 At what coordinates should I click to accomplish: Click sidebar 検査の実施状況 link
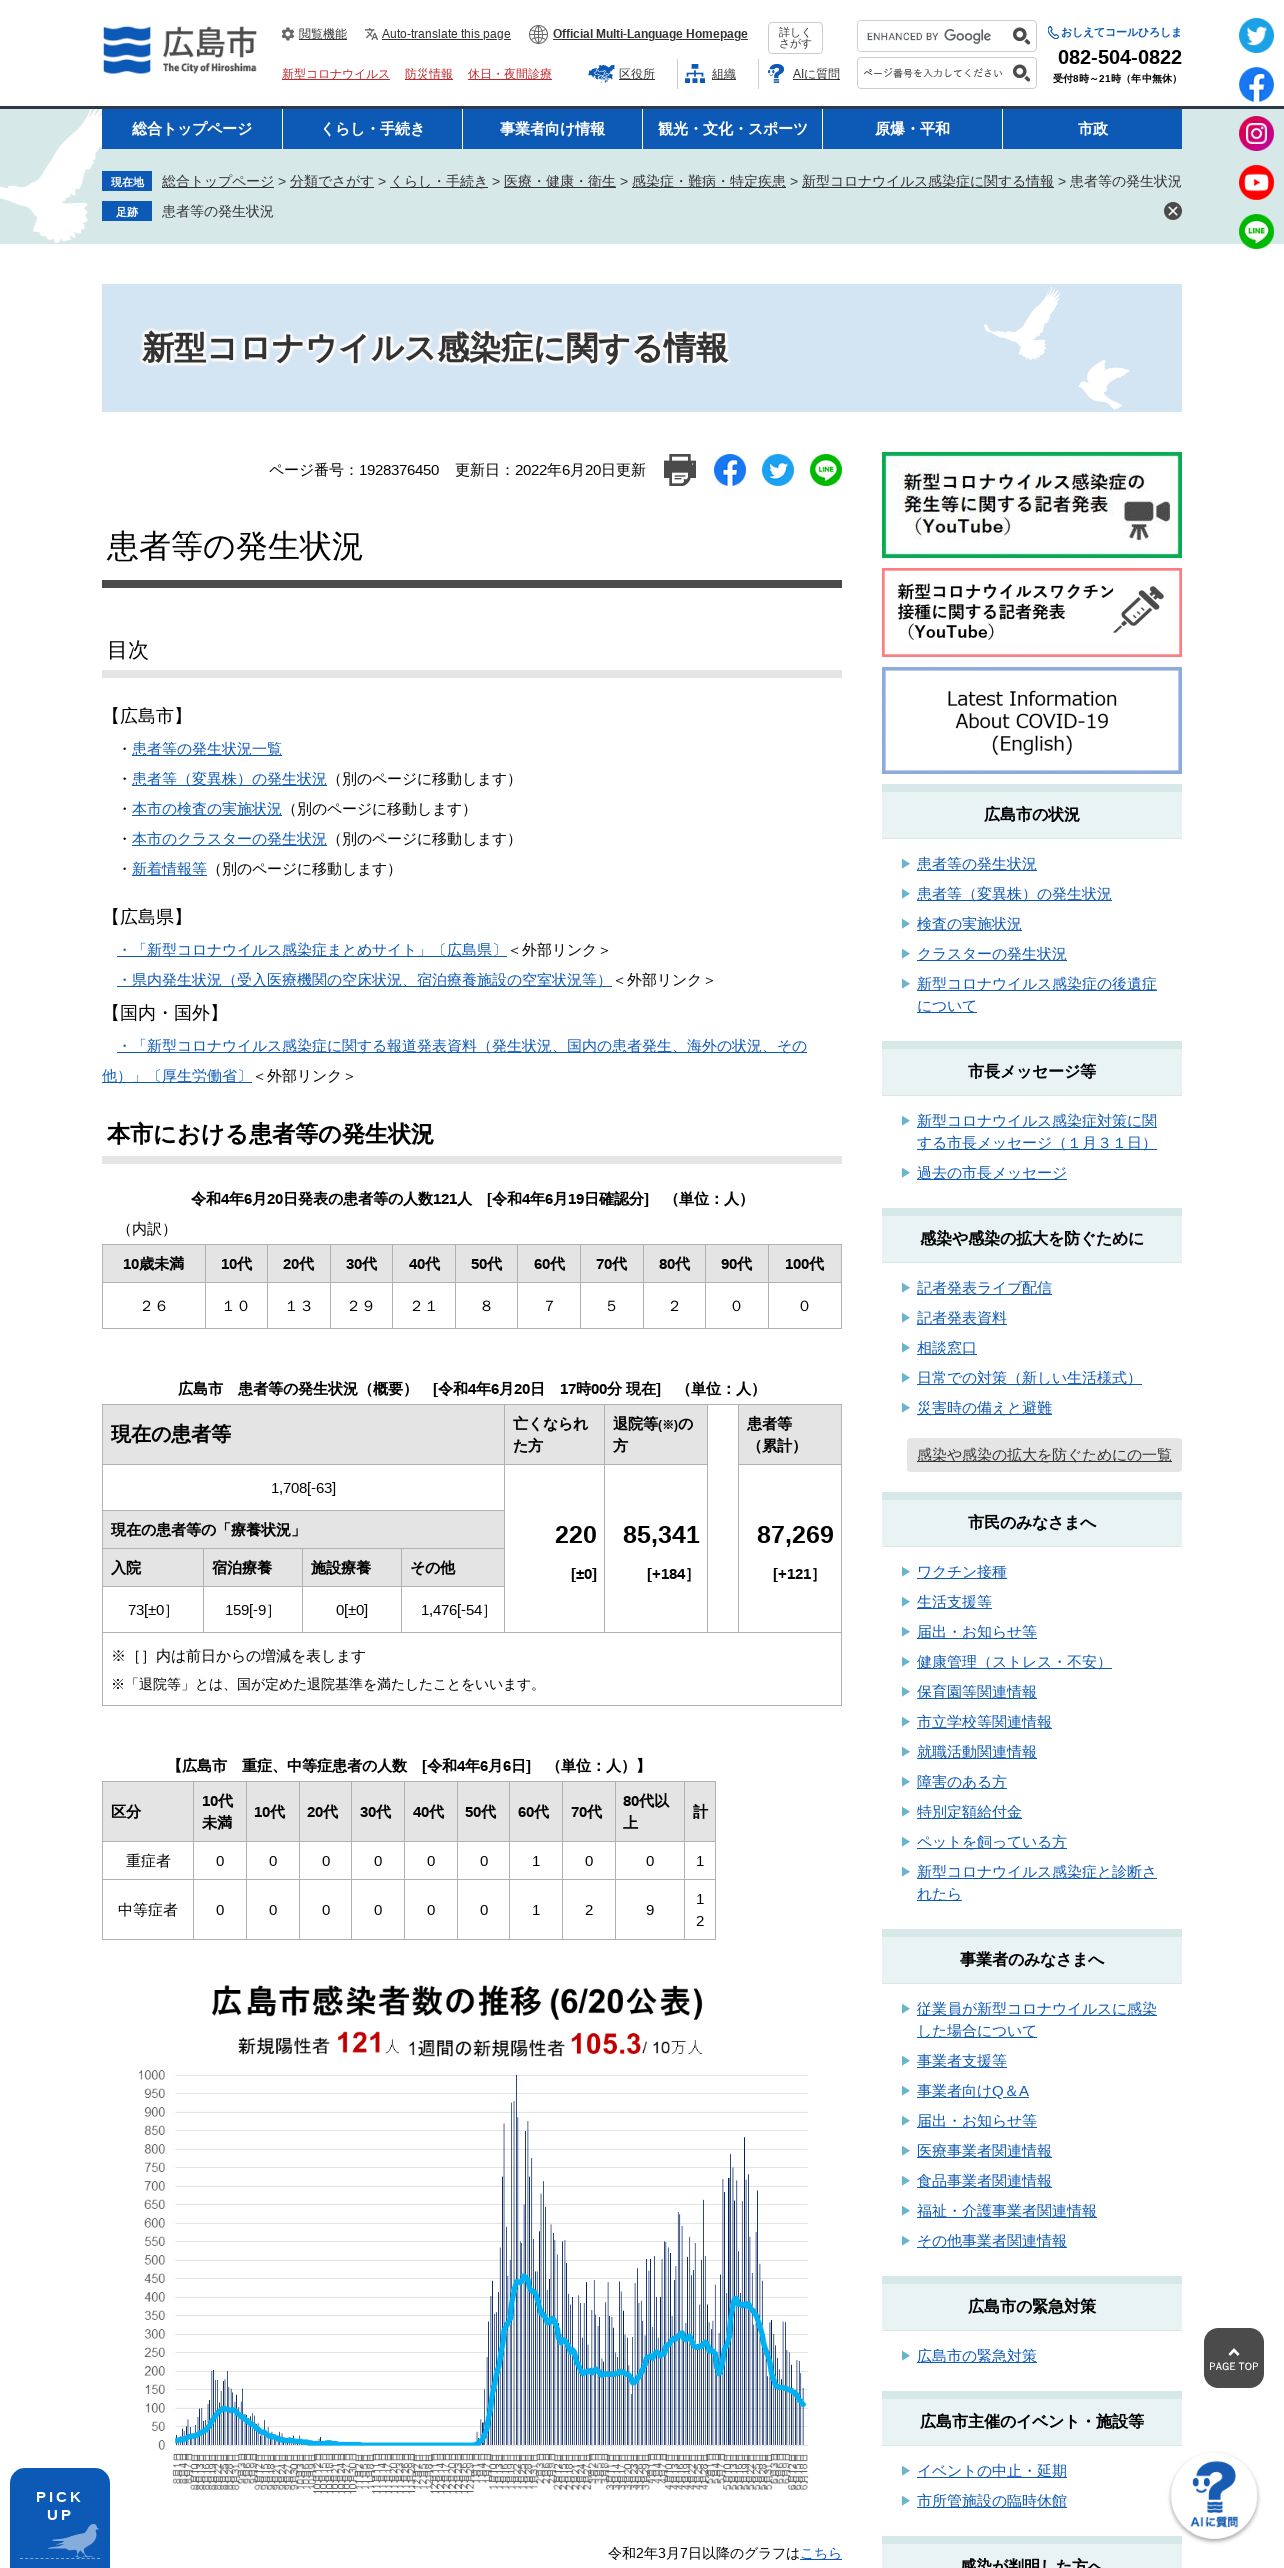pos(968,924)
